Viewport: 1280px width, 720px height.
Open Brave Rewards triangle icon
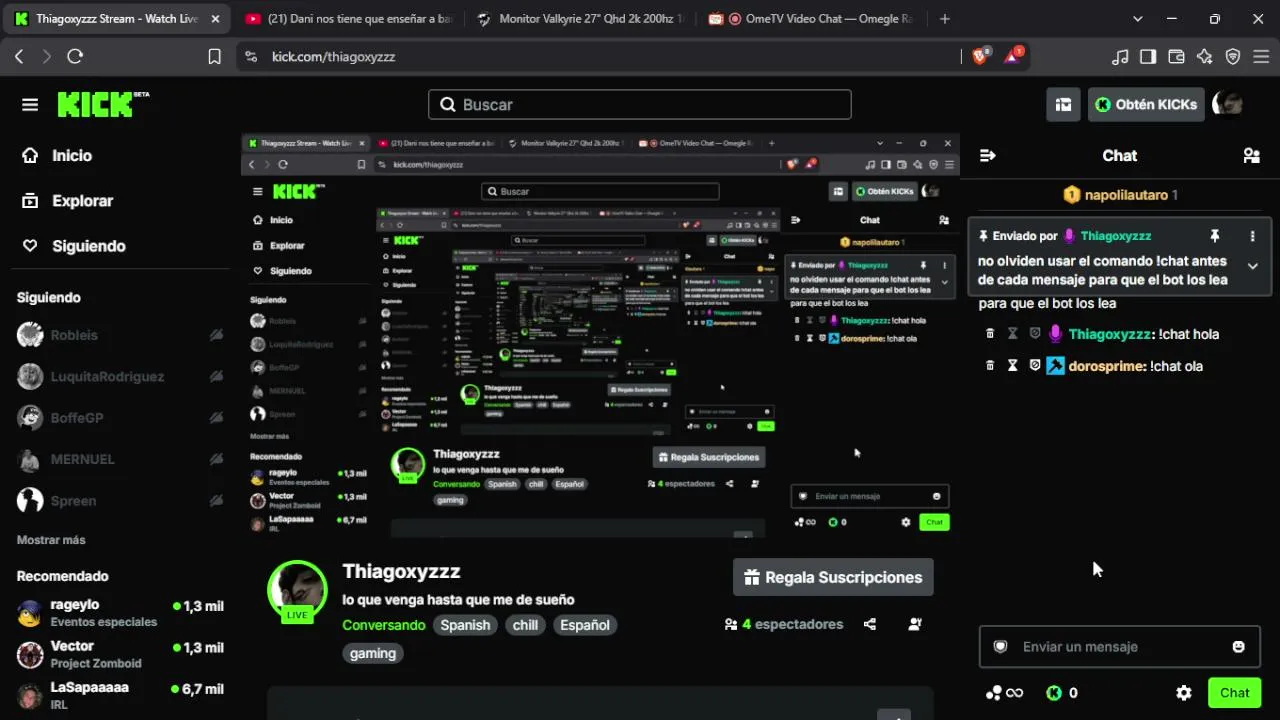1014,56
